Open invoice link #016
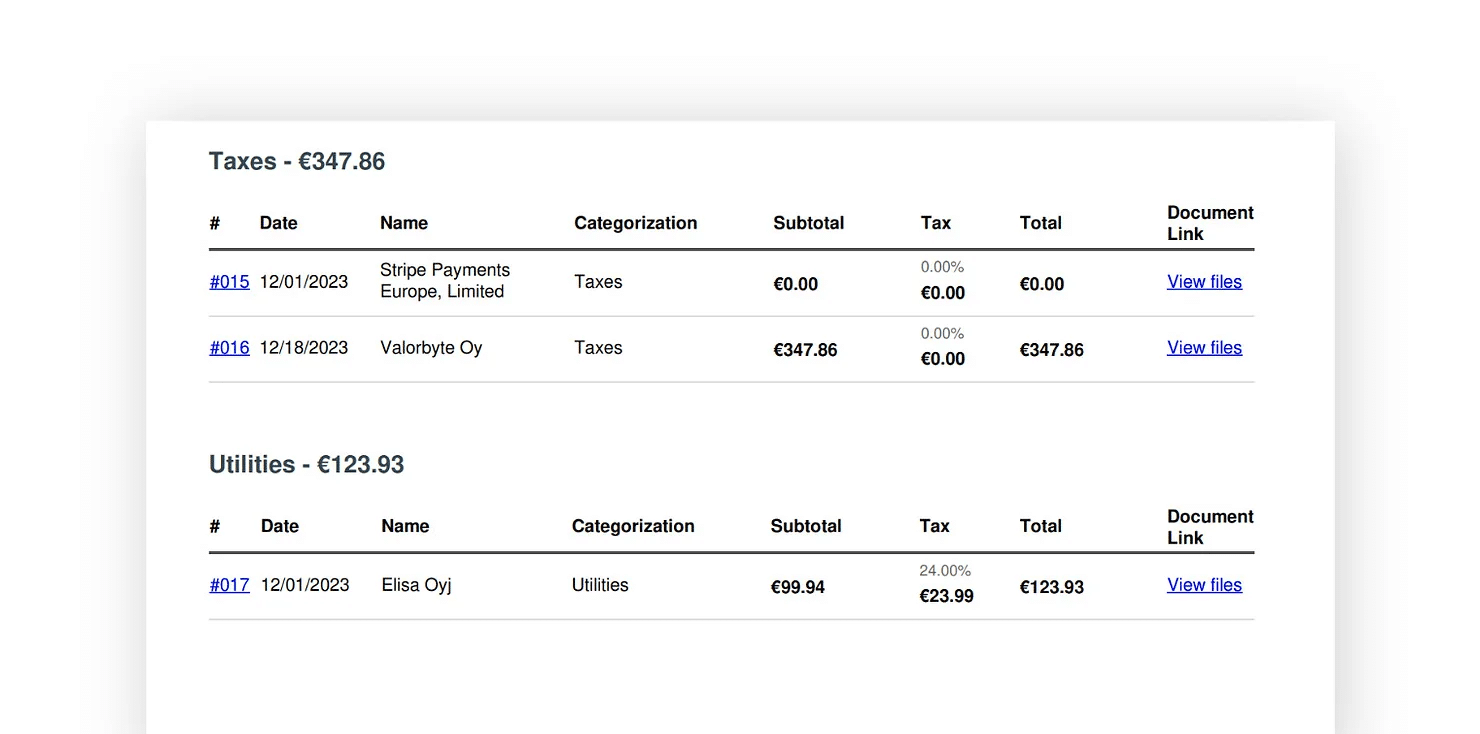Viewport: 1480px width, 734px height. tap(229, 348)
